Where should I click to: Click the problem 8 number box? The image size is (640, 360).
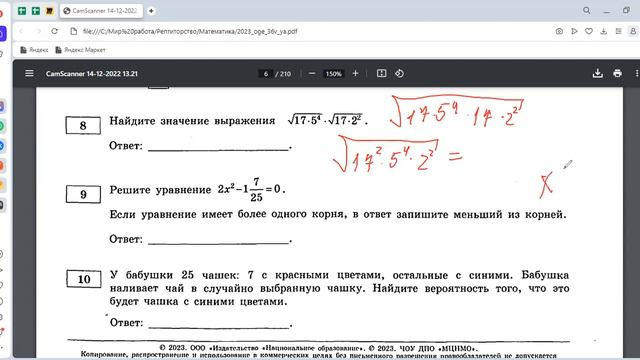[x=83, y=125]
